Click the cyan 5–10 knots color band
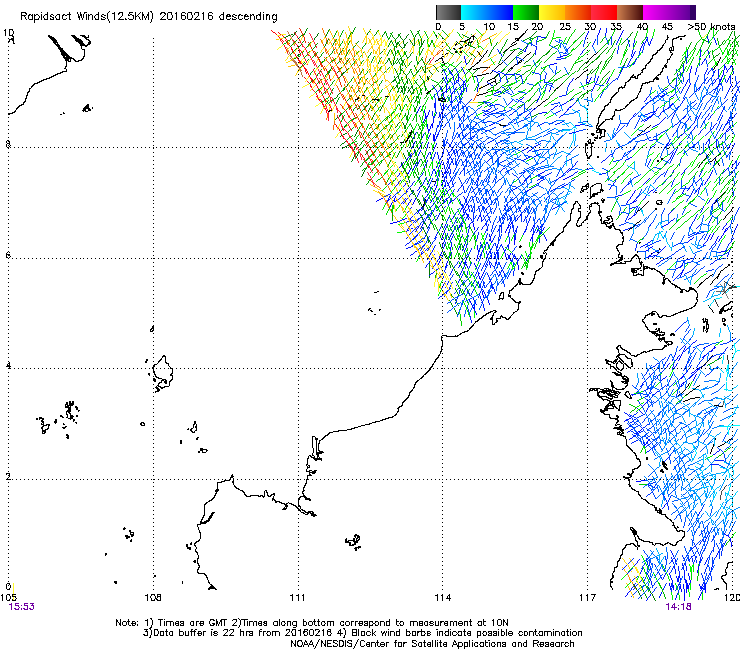The width and height of the screenshot is (740, 650). tap(474, 12)
